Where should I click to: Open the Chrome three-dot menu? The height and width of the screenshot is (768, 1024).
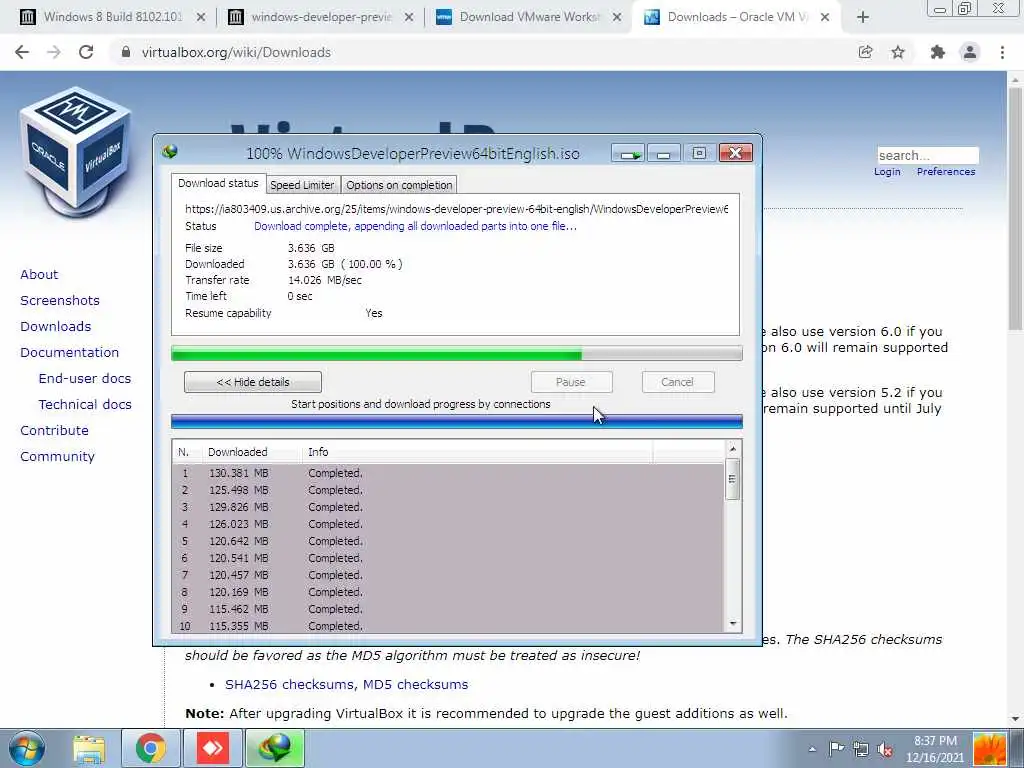click(1002, 52)
